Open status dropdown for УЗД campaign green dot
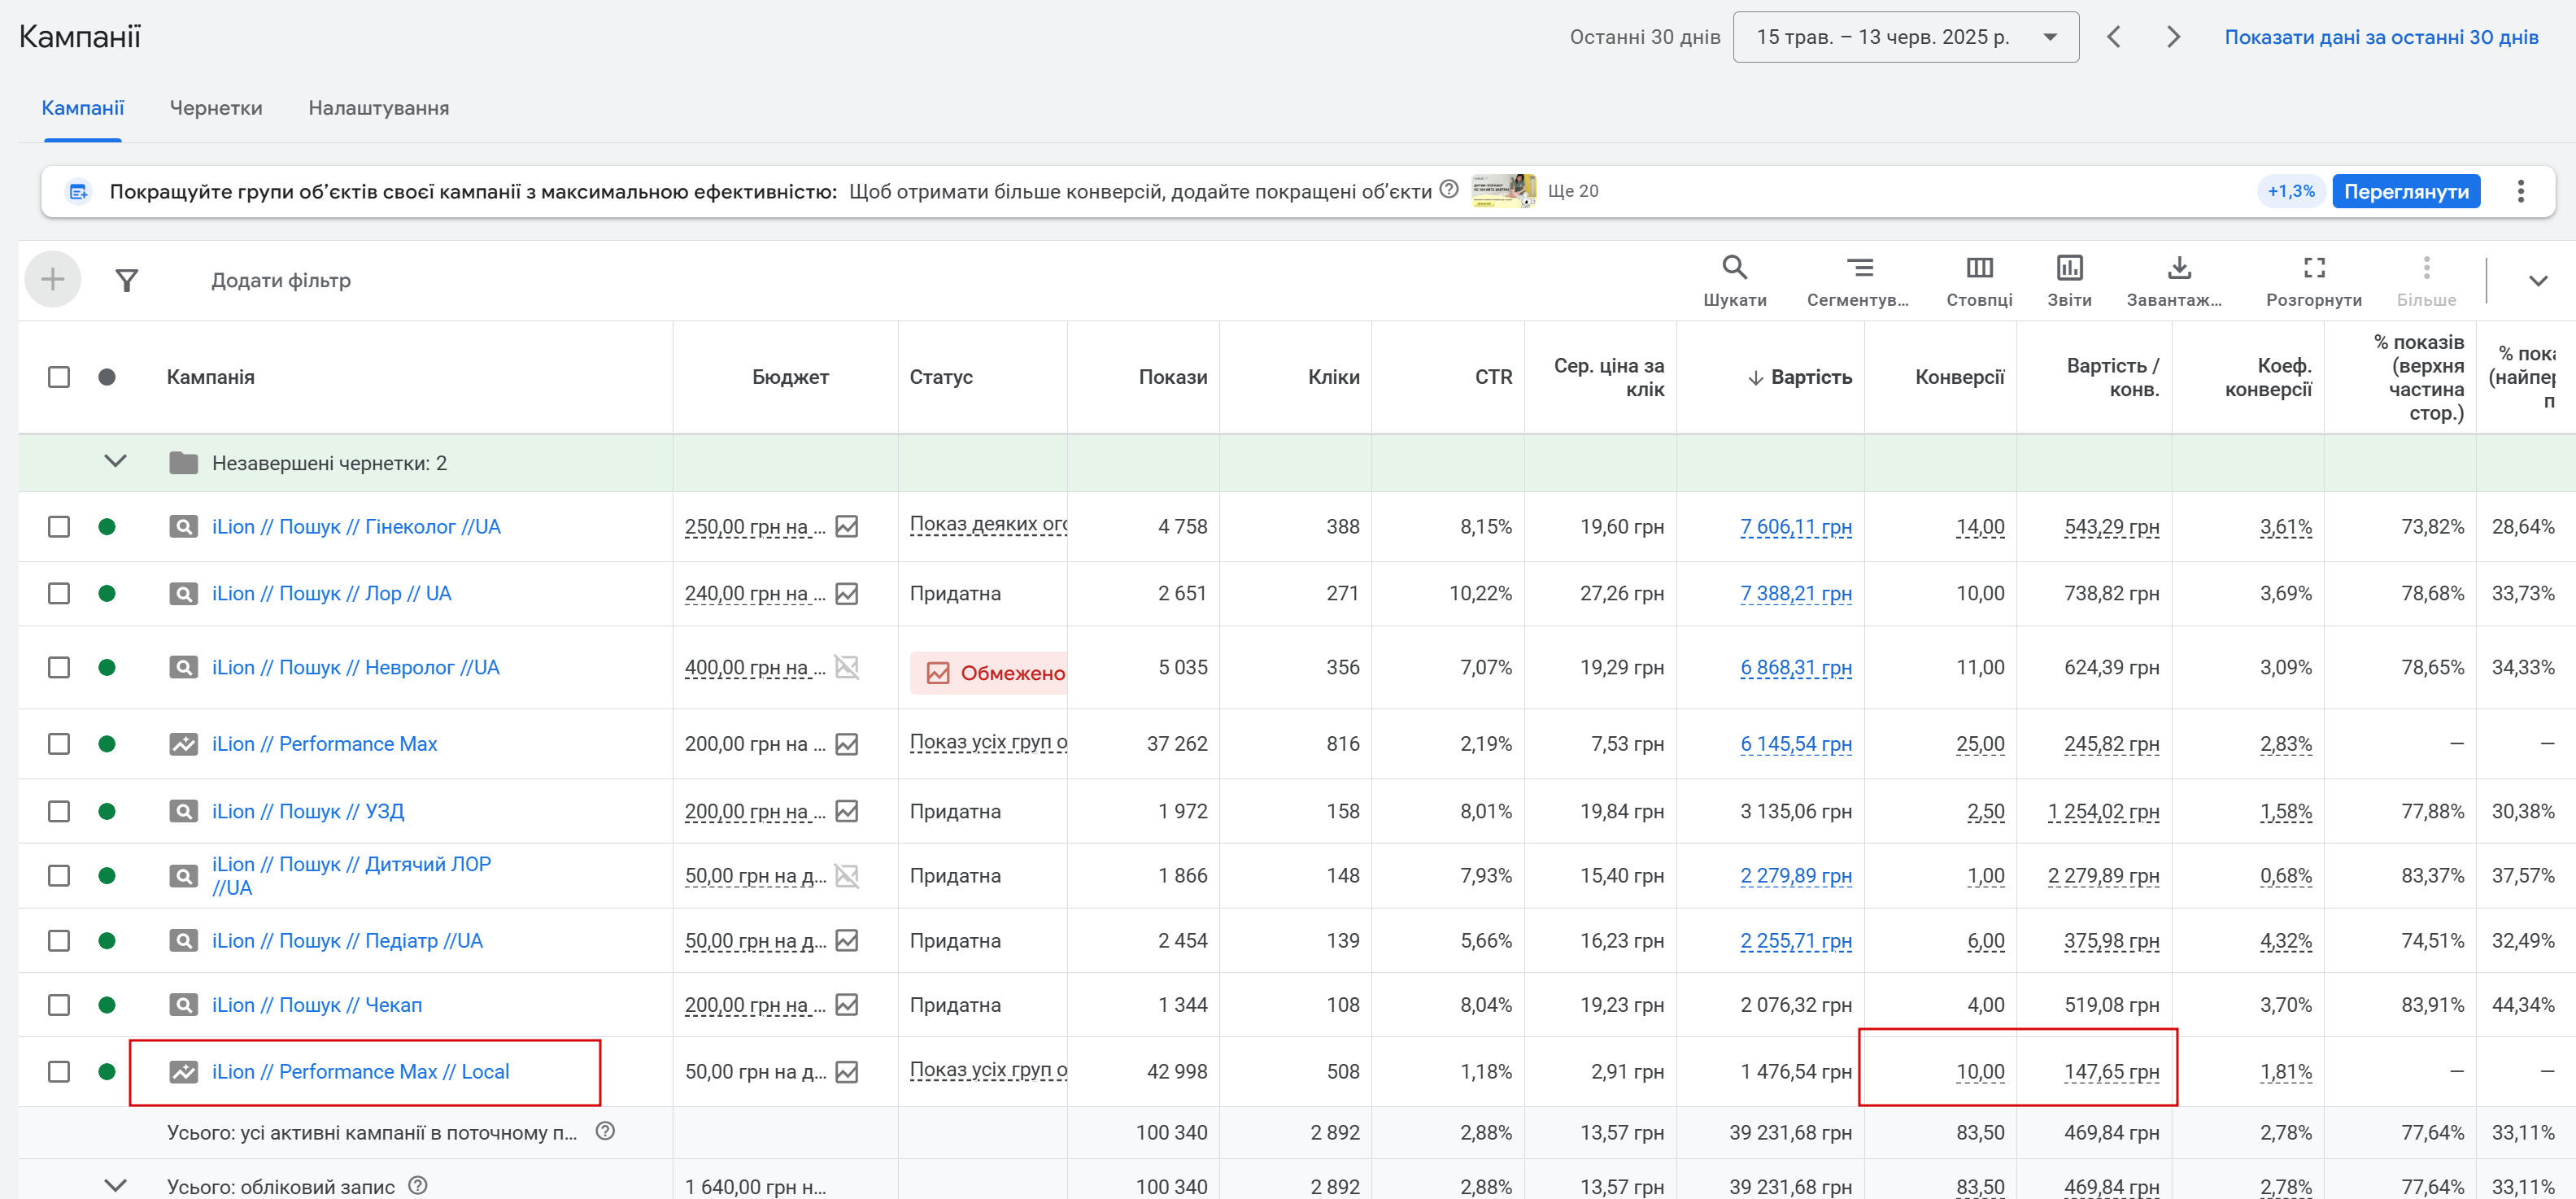The width and height of the screenshot is (2576, 1199). (x=107, y=811)
